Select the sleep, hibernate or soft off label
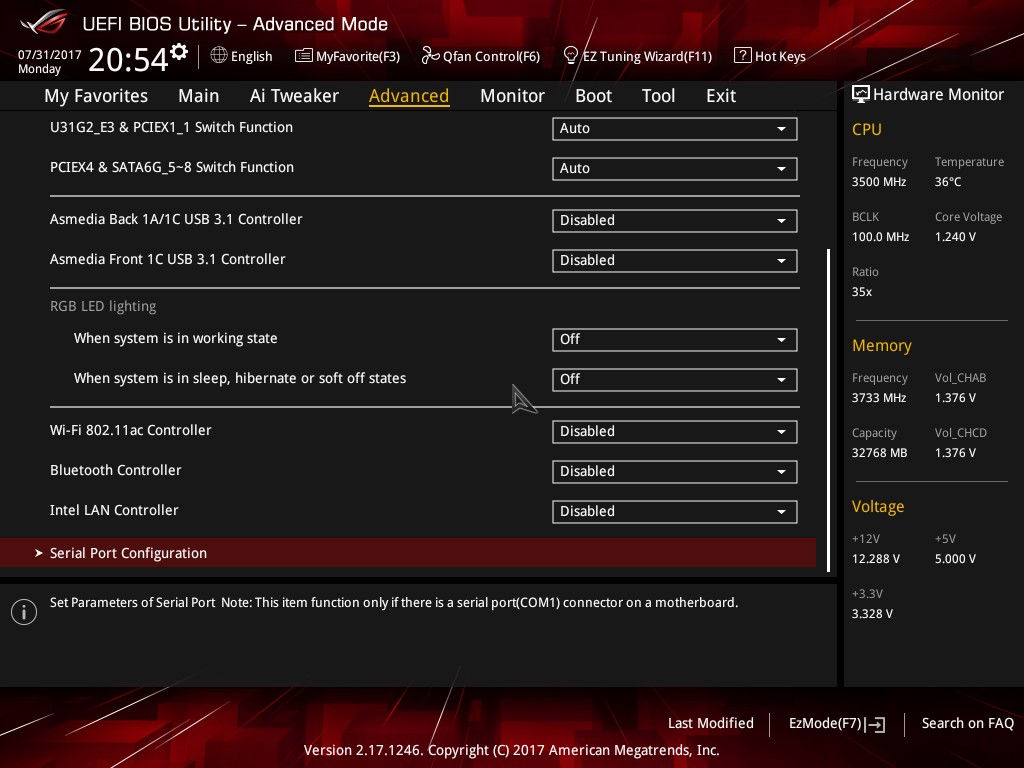This screenshot has height=768, width=1024. (240, 378)
